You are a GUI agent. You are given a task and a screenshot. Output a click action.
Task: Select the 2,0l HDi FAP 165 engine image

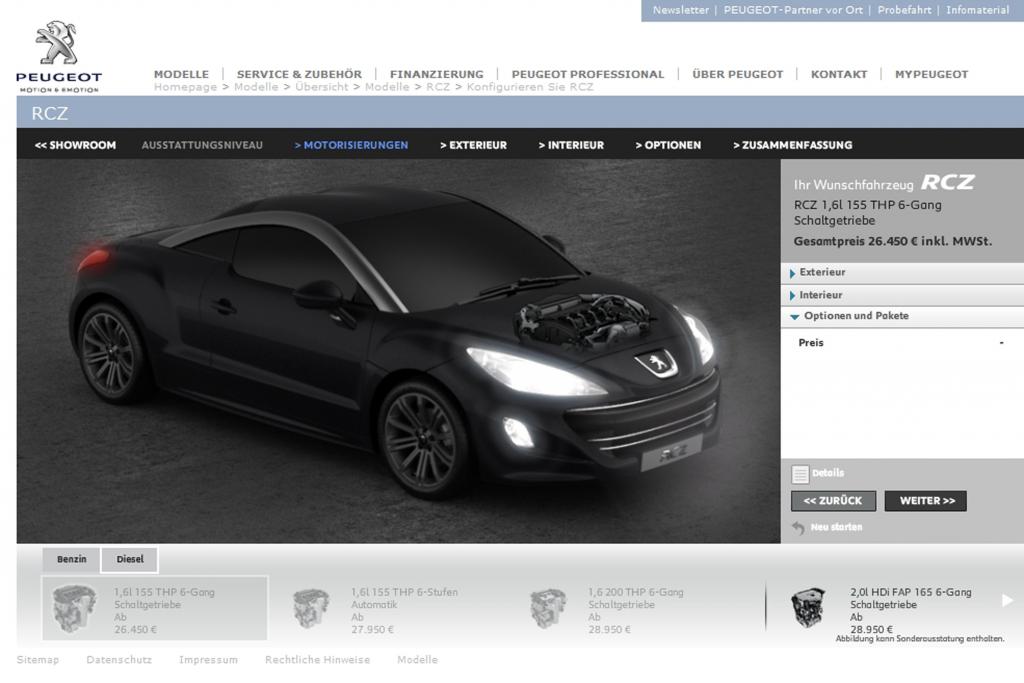pos(808,608)
